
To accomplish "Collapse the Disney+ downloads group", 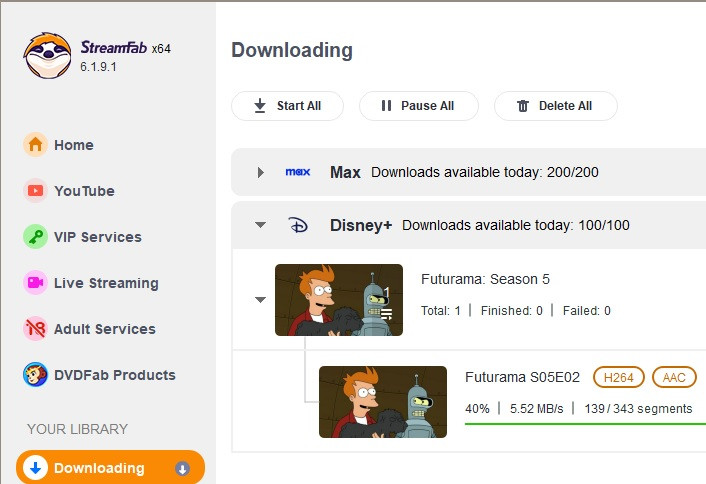I will click(260, 224).
